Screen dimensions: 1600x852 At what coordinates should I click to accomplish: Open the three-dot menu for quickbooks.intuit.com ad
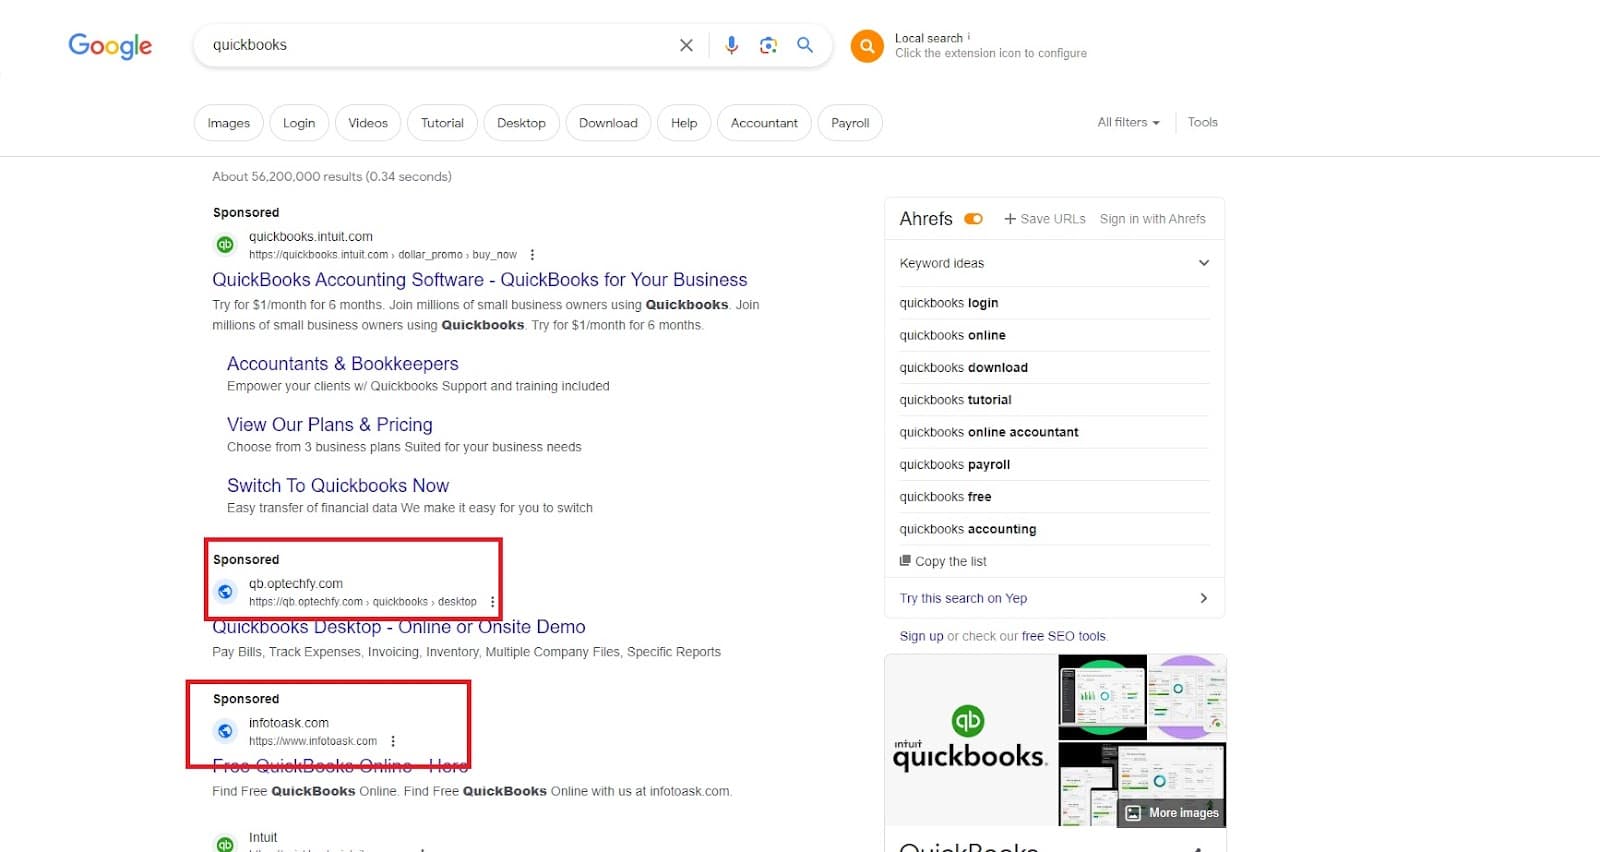point(532,255)
